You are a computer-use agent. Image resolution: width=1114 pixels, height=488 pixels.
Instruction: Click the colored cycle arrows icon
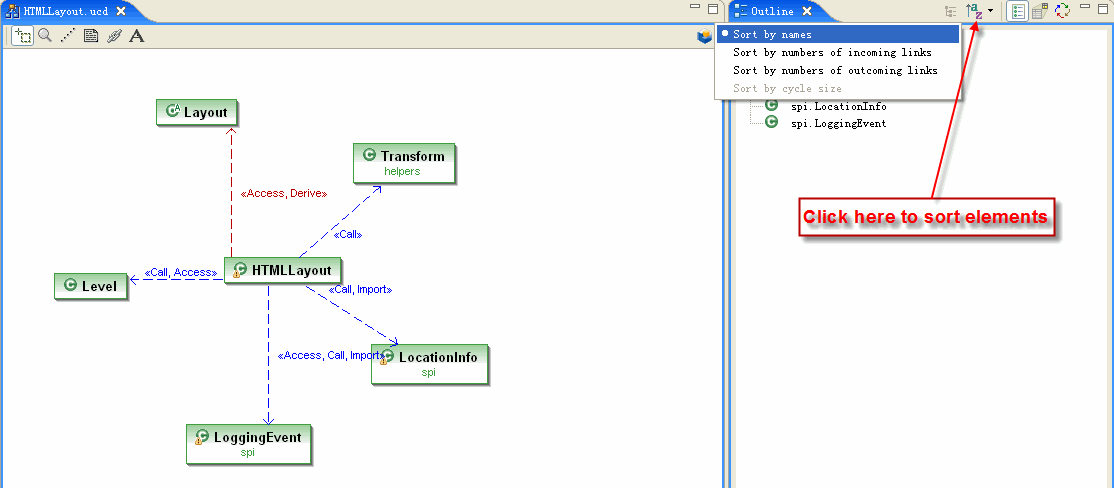1062,11
